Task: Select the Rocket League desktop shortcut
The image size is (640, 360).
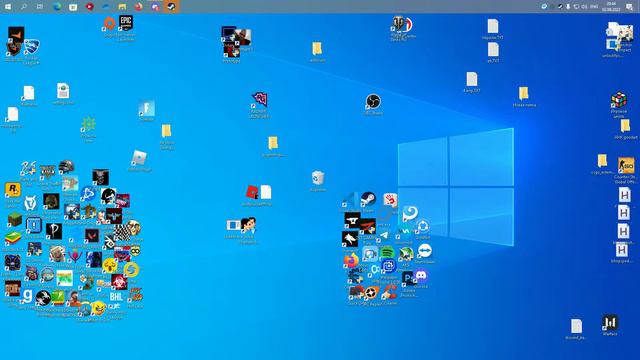Action: point(31,47)
